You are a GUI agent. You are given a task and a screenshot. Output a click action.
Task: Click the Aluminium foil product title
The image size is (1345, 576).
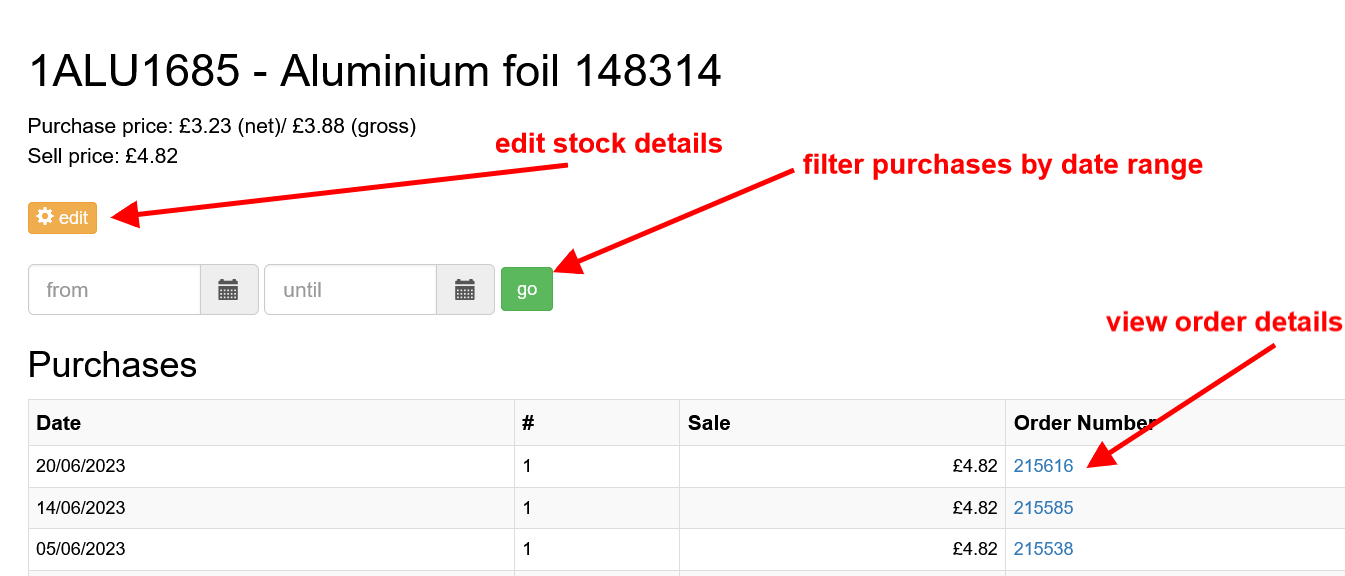point(375,72)
